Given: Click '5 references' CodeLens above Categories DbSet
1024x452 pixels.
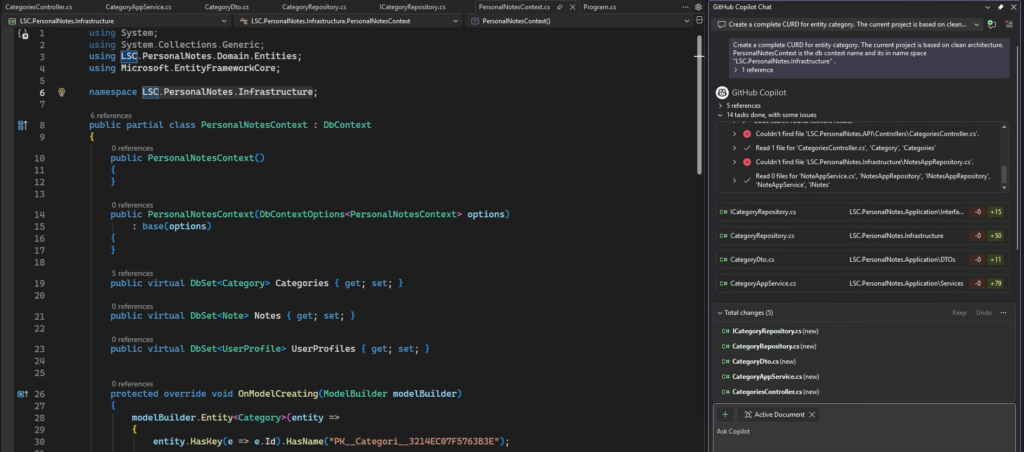Looking at the screenshot, I should point(132,273).
